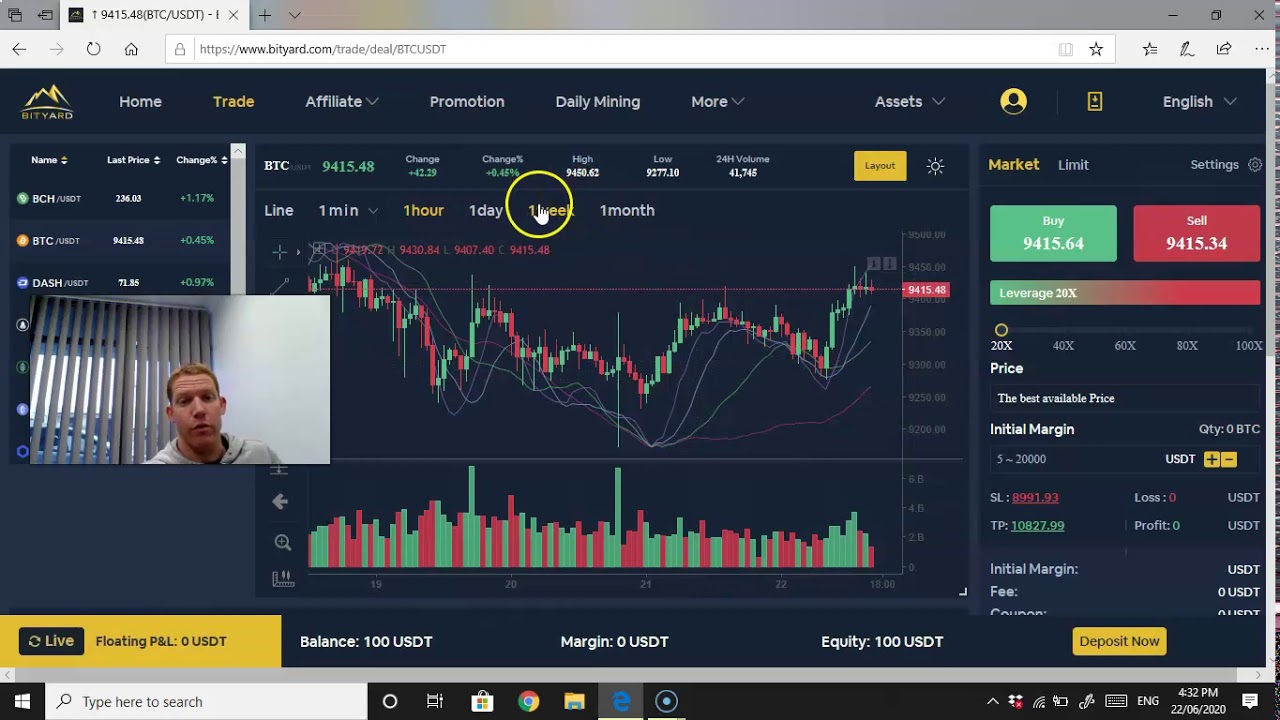
Task: Select the DASH coin icon
Action: (x=23, y=282)
